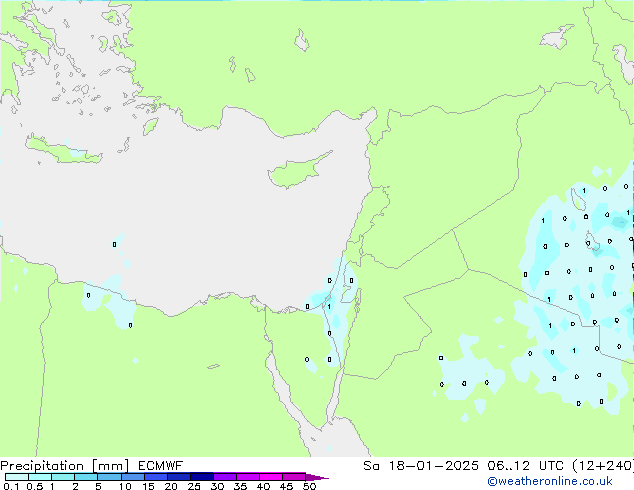Click the 30–35 mm purple legend swatch
The width and height of the screenshot is (634, 490).
[224, 477]
